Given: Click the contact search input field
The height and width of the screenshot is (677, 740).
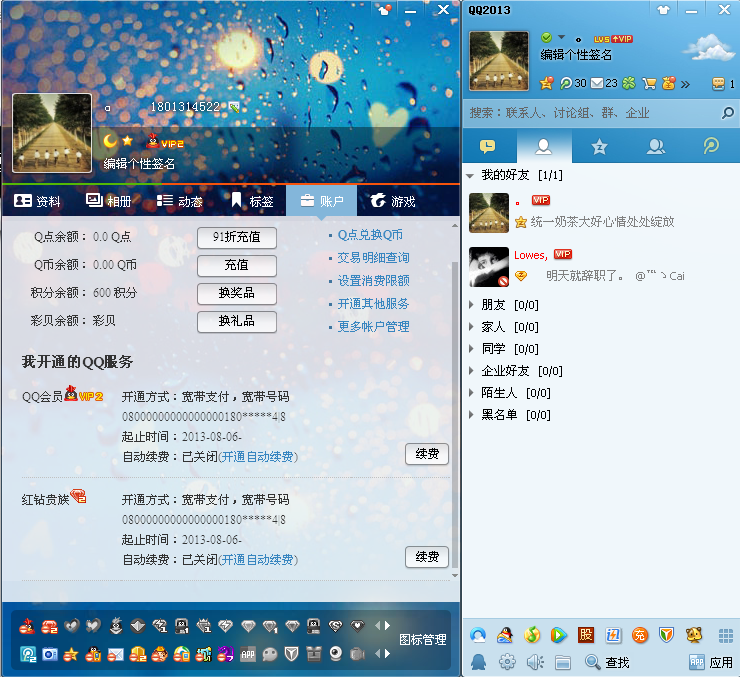Looking at the screenshot, I should [592, 113].
